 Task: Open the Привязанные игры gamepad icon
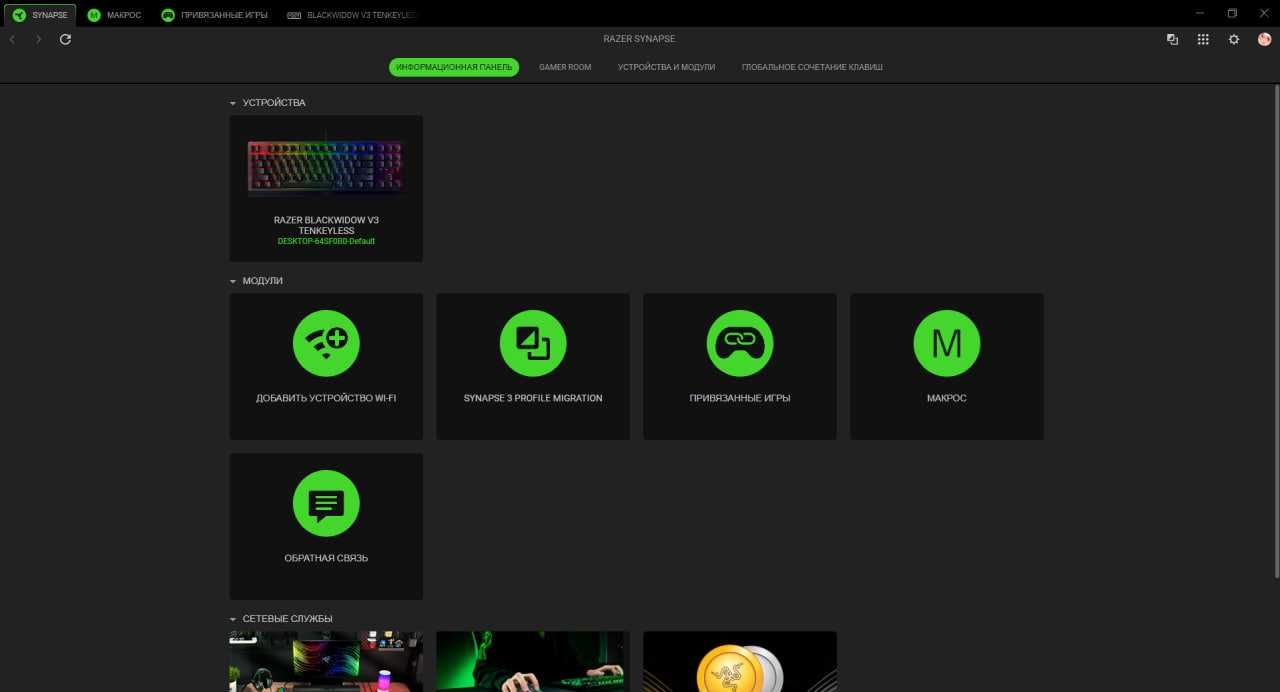[740, 343]
